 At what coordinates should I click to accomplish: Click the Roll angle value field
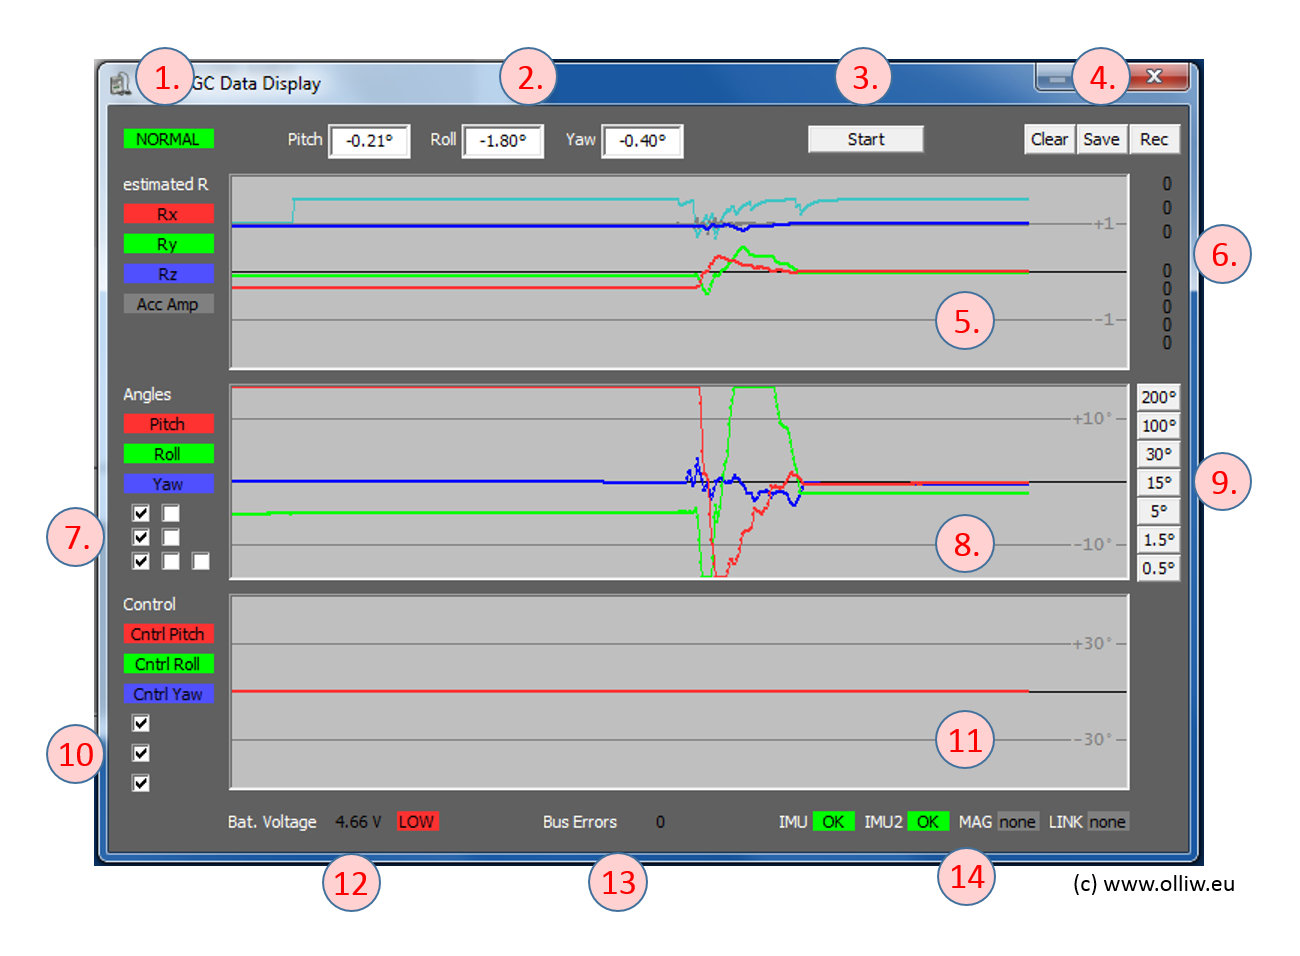coord(502,141)
